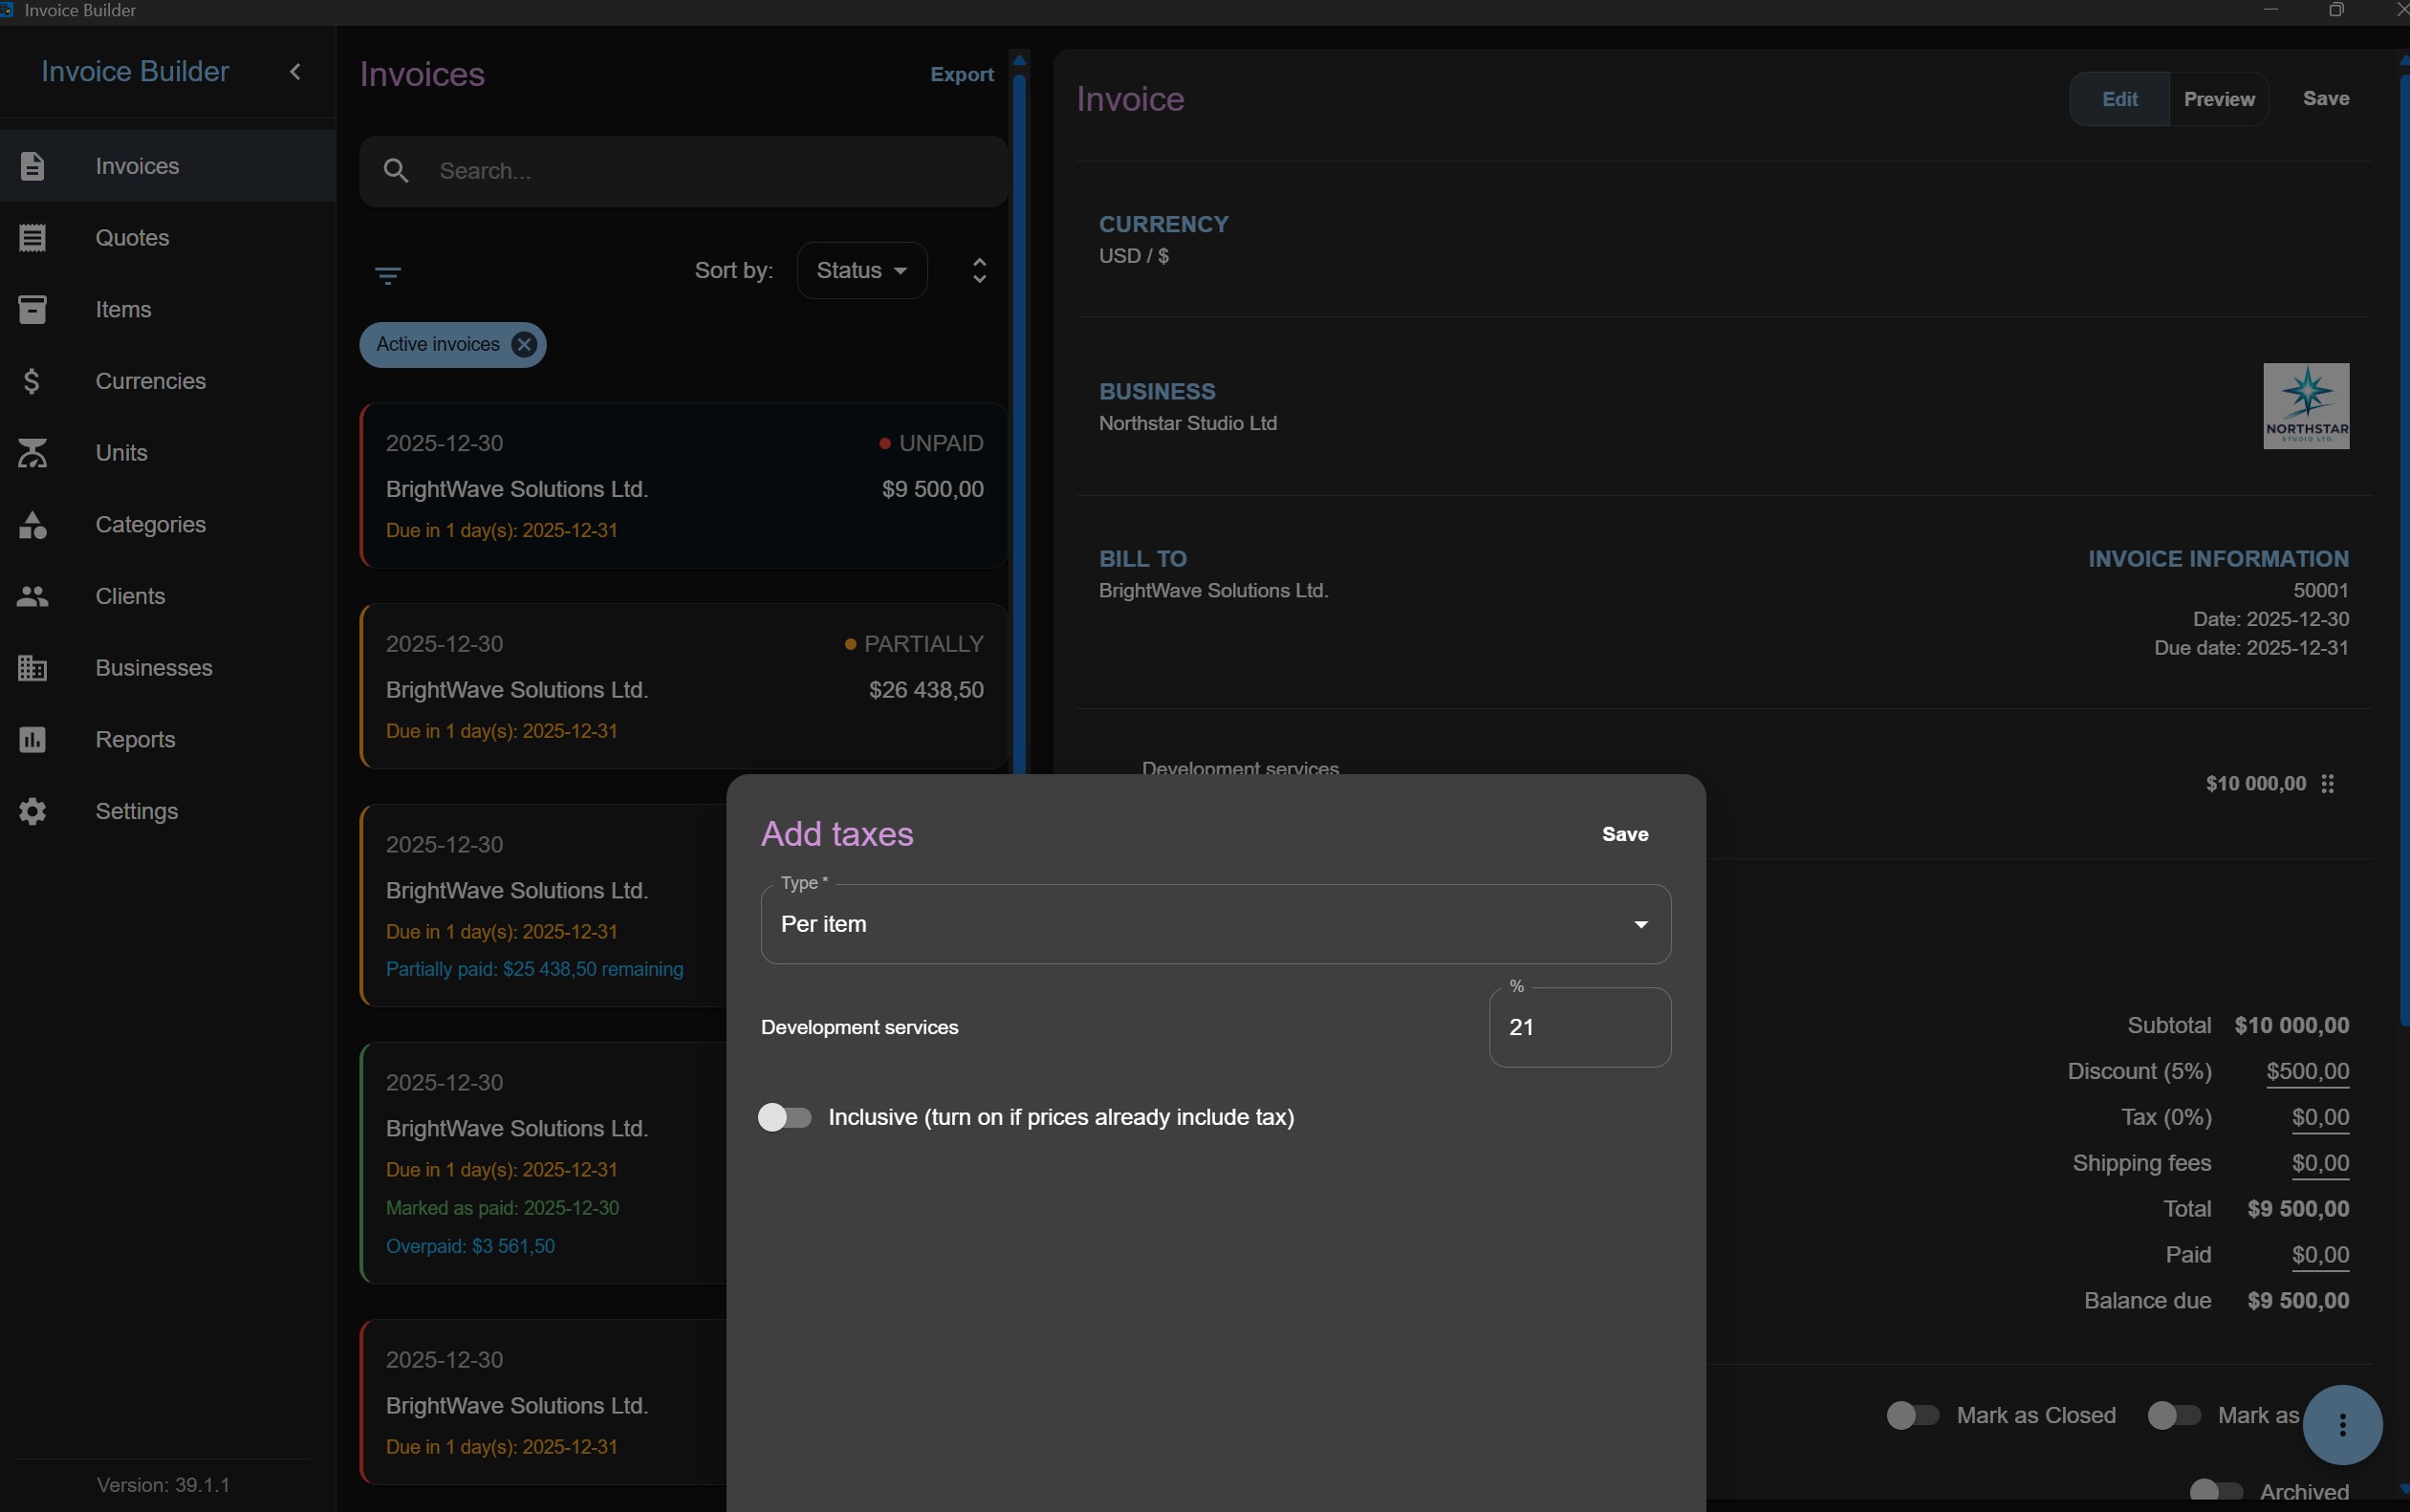Click the Invoice Builder app title

pyautogui.click(x=135, y=72)
